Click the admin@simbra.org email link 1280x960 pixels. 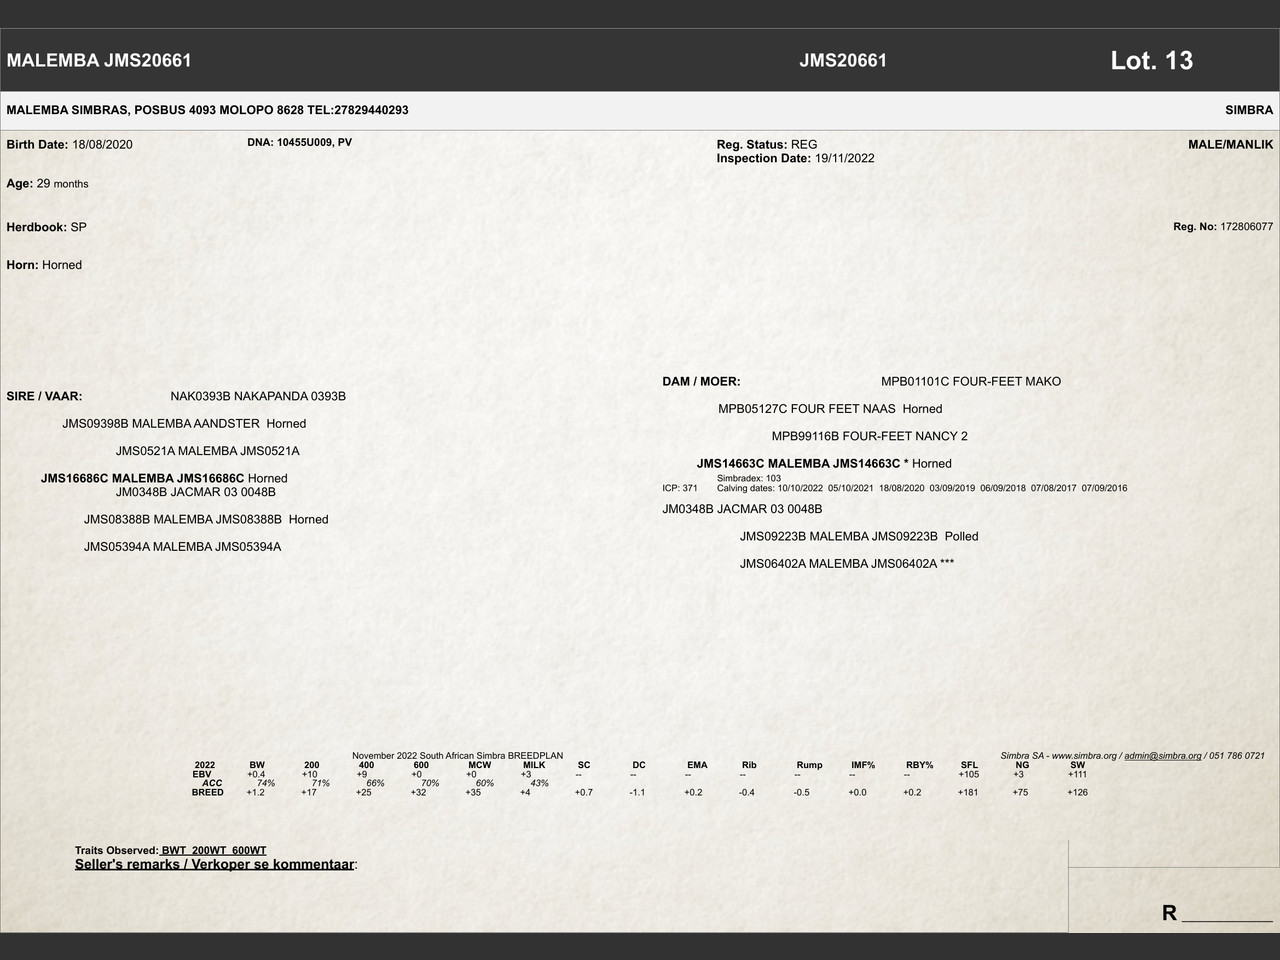pyautogui.click(x=1163, y=756)
